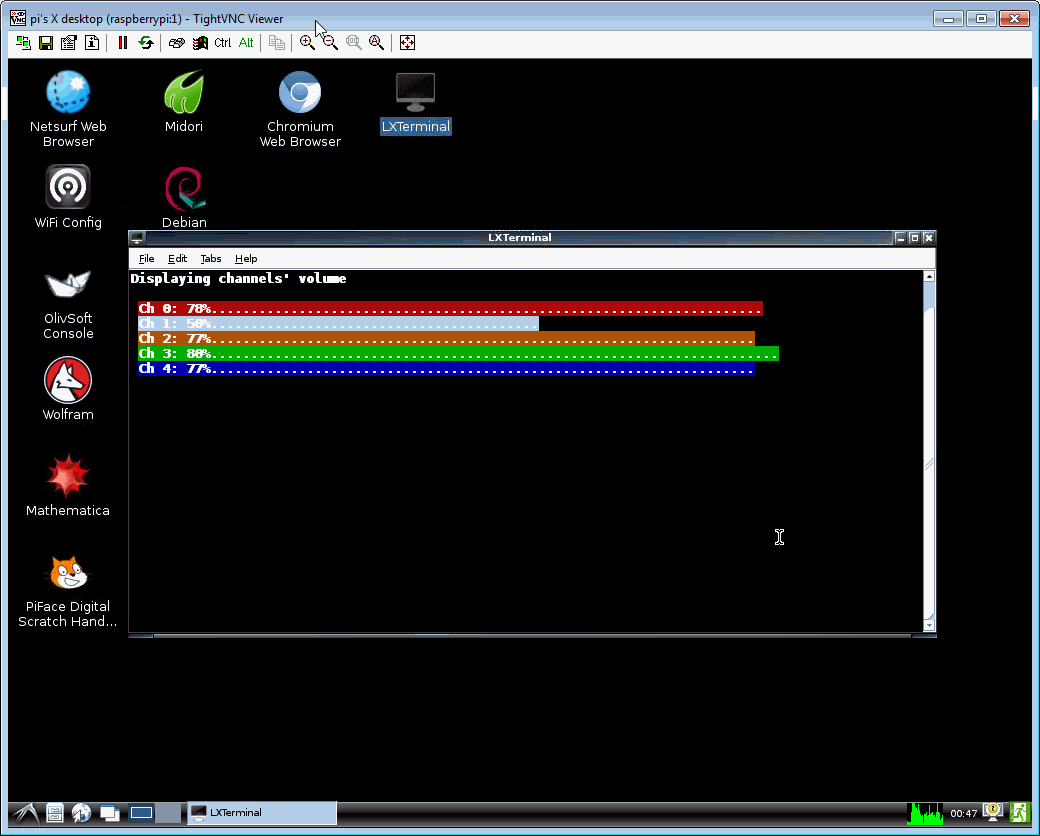Open the File menu in LXTerminal
Screen dimensions: 1040x836
[147, 259]
